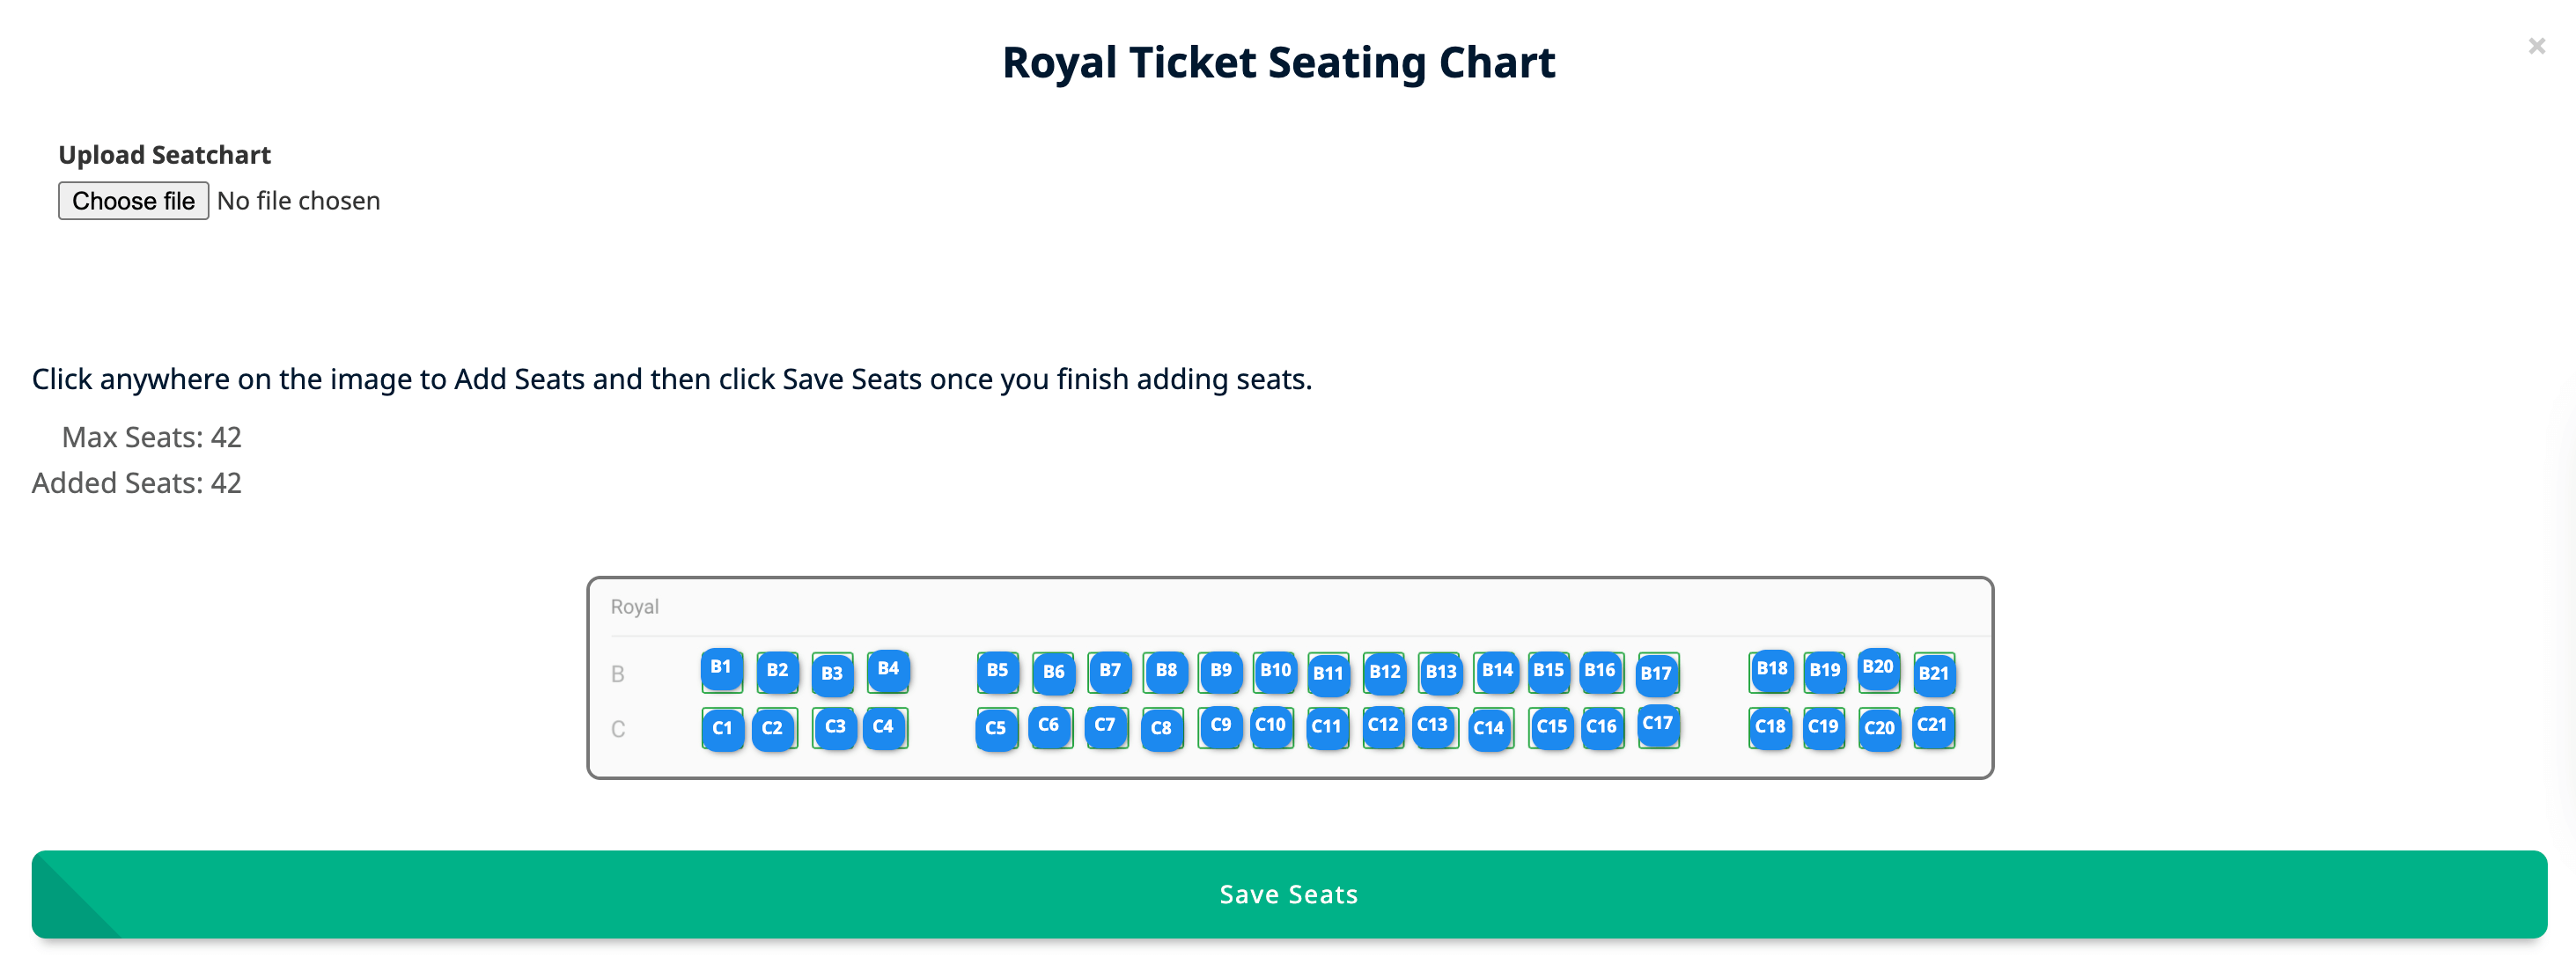Click seat B10 on the chart
The image size is (2576, 979).
click(x=1274, y=670)
